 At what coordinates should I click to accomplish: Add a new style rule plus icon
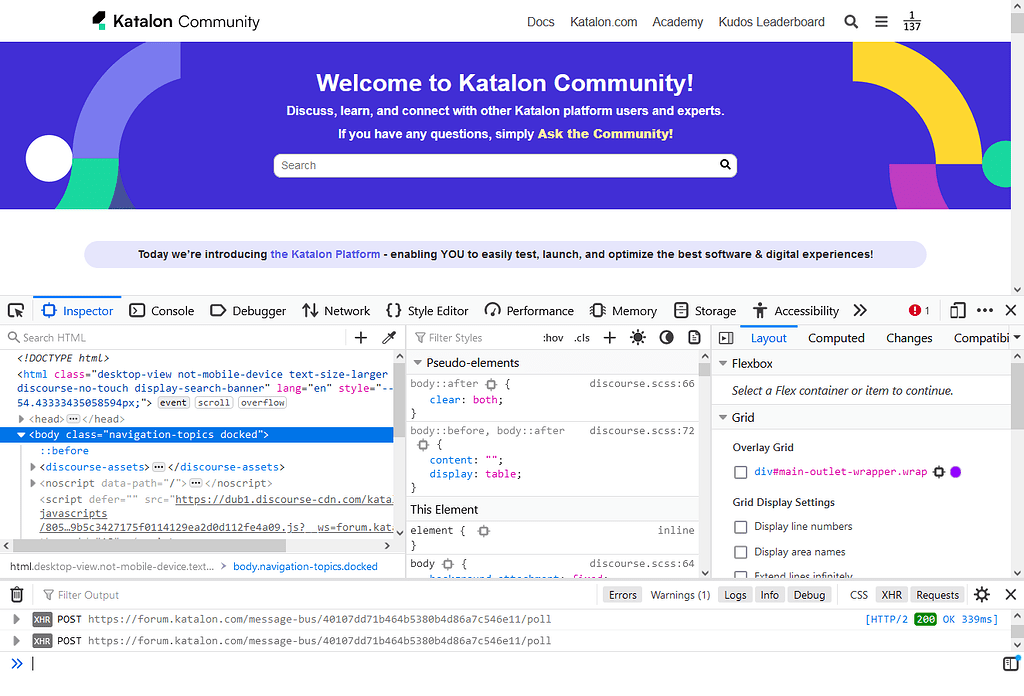point(609,338)
